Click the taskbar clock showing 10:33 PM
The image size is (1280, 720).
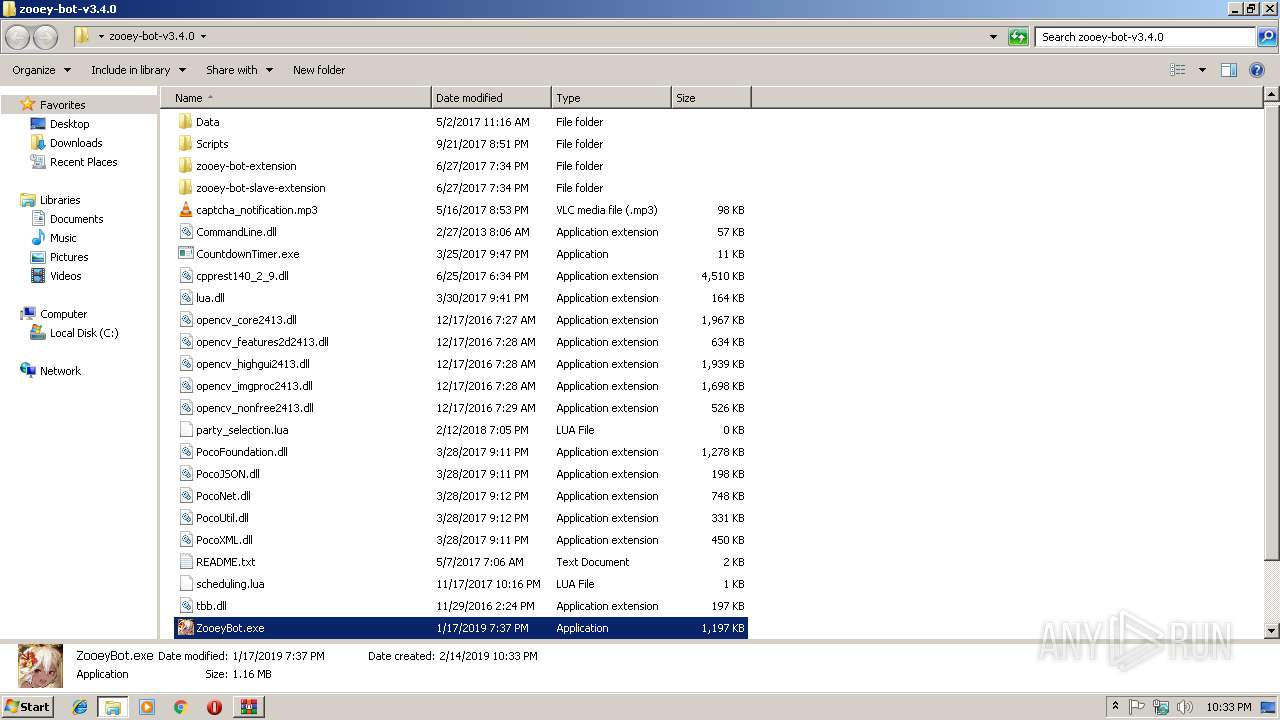1228,707
